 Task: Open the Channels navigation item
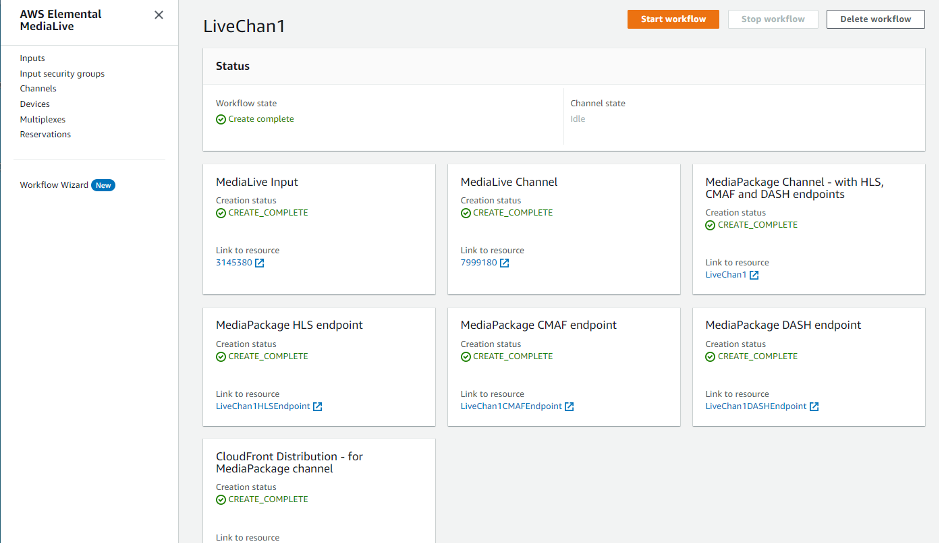38,89
